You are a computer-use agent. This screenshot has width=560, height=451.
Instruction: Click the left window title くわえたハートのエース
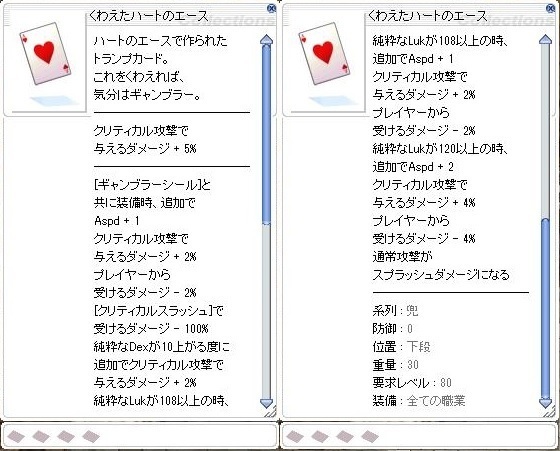coord(148,16)
